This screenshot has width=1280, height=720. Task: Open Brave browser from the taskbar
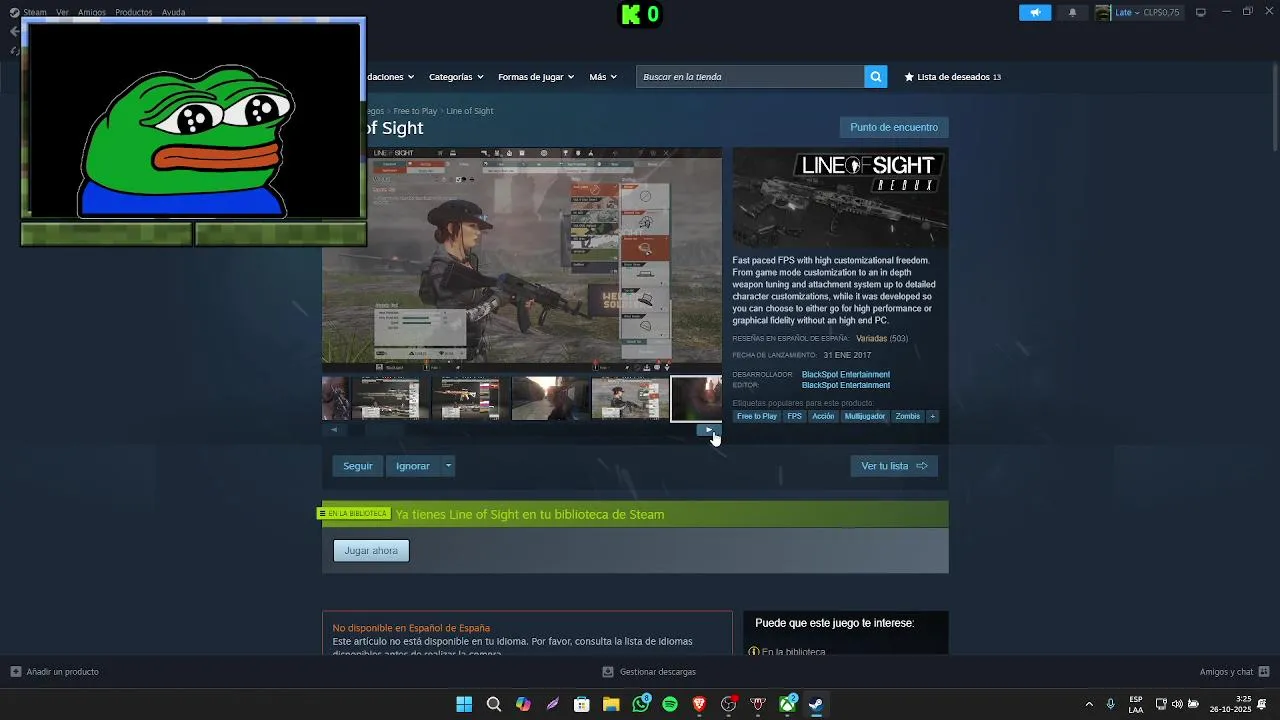(699, 704)
